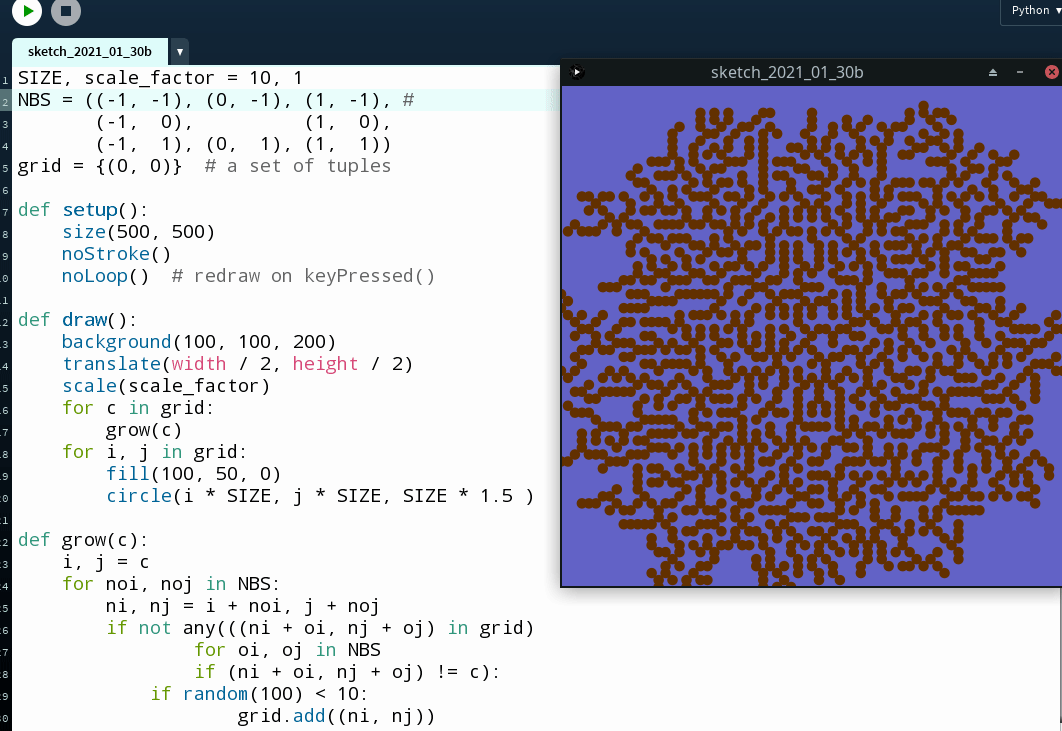Click the 'def grow(c):' line
This screenshot has width=1062, height=731.
pyautogui.click(x=82, y=540)
